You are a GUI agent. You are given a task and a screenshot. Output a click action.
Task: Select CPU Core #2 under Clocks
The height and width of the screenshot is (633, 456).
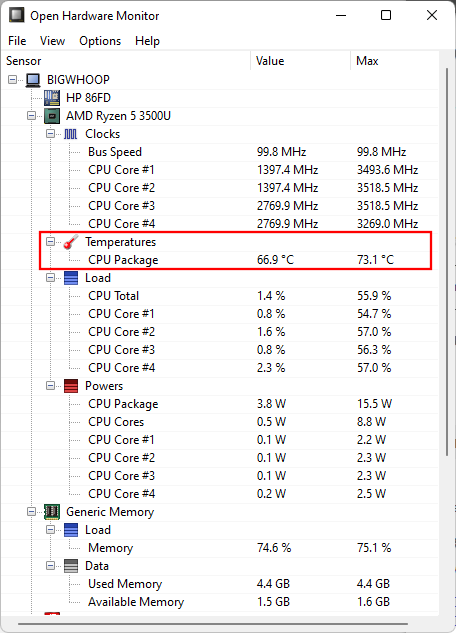pyautogui.click(x=220, y=188)
